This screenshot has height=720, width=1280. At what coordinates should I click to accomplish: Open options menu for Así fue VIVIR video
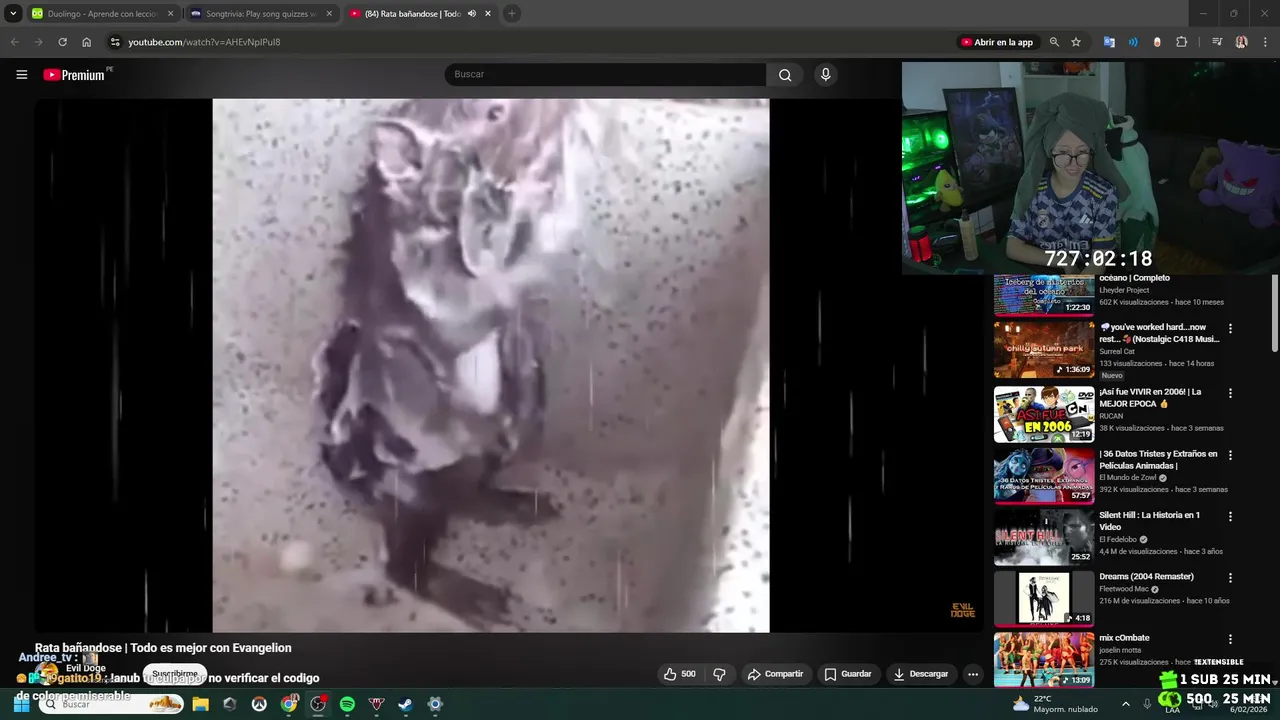[1230, 393]
